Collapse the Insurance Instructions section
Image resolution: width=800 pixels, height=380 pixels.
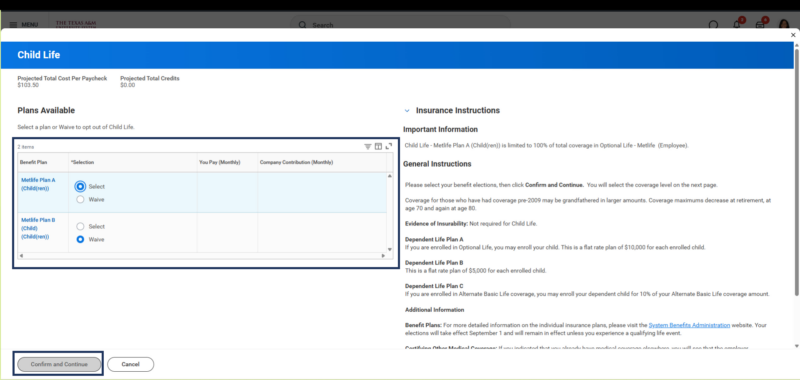407,110
